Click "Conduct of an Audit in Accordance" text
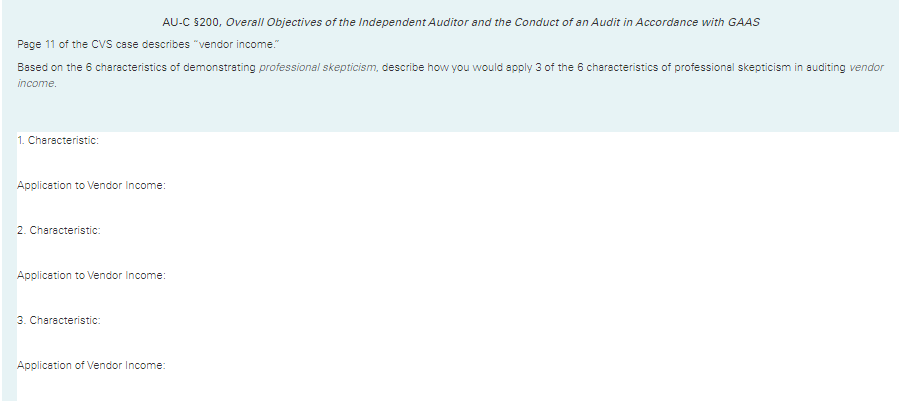This screenshot has height=401, width=899. [592, 22]
